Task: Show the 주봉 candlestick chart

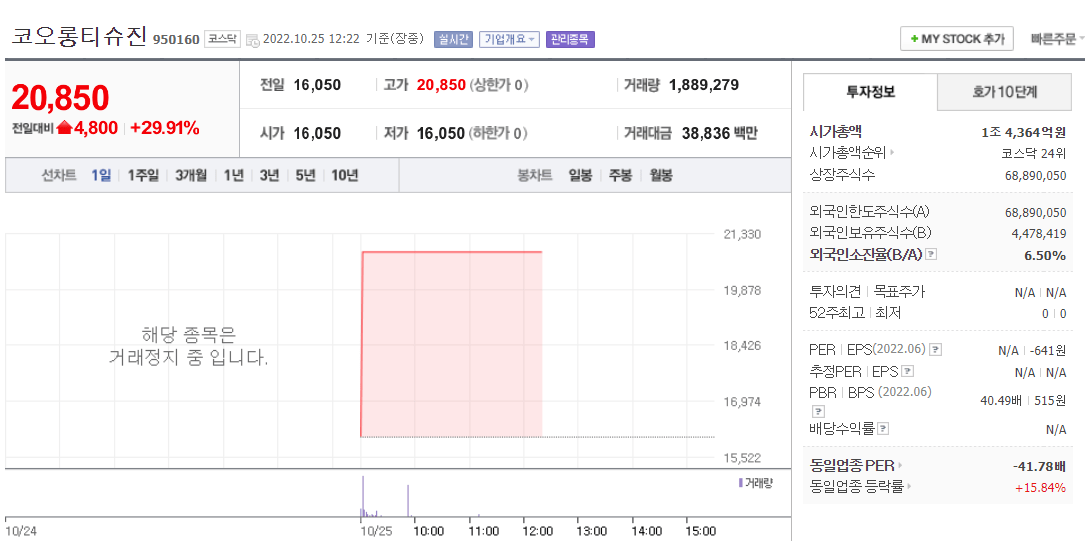Action: click(x=620, y=175)
